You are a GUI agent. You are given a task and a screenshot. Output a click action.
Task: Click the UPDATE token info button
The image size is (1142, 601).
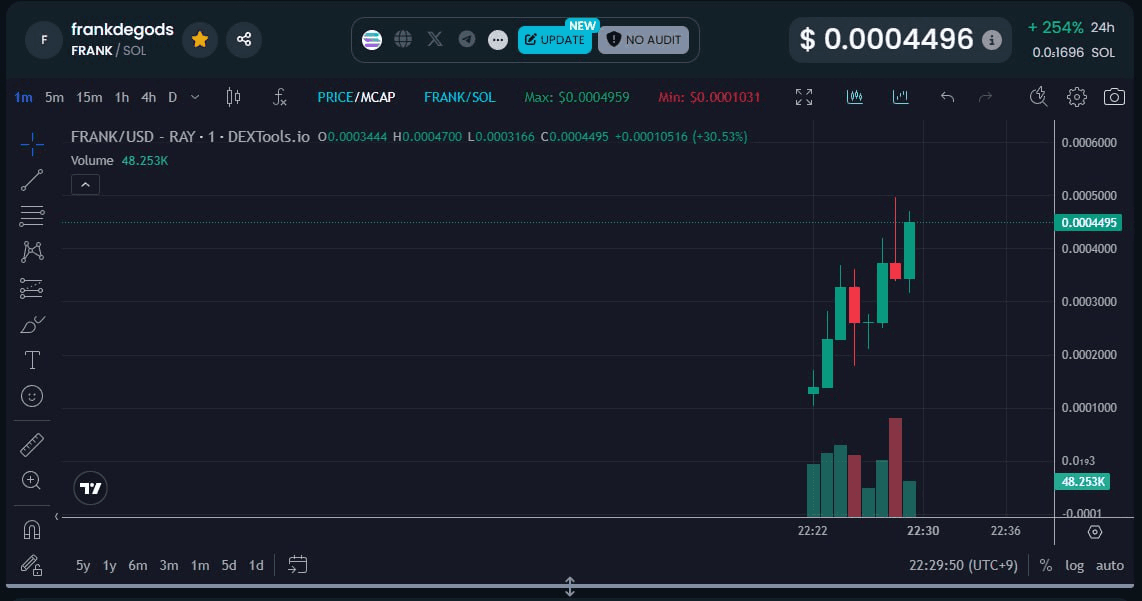pyautogui.click(x=555, y=40)
